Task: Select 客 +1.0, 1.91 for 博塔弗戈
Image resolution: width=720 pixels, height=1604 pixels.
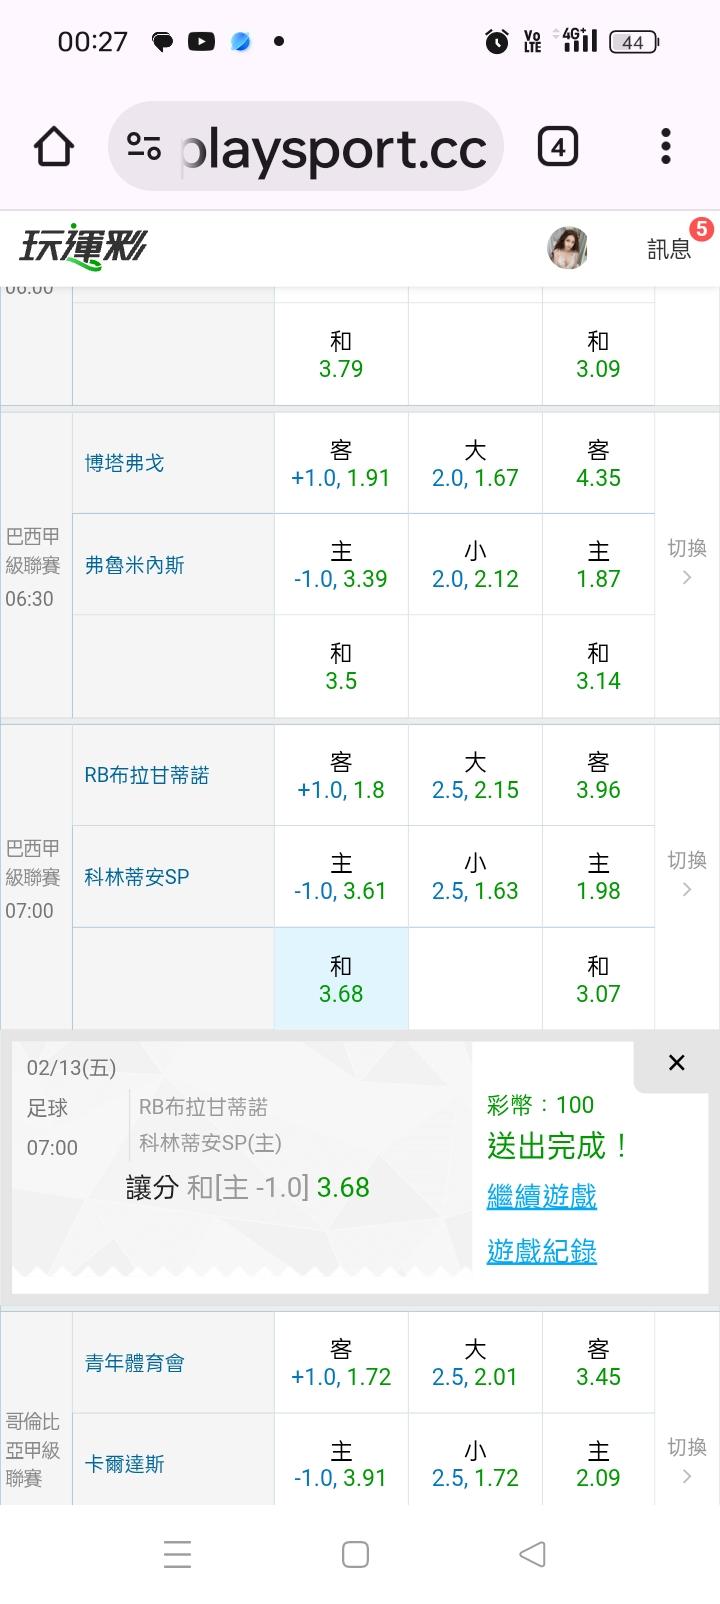Action: (341, 464)
